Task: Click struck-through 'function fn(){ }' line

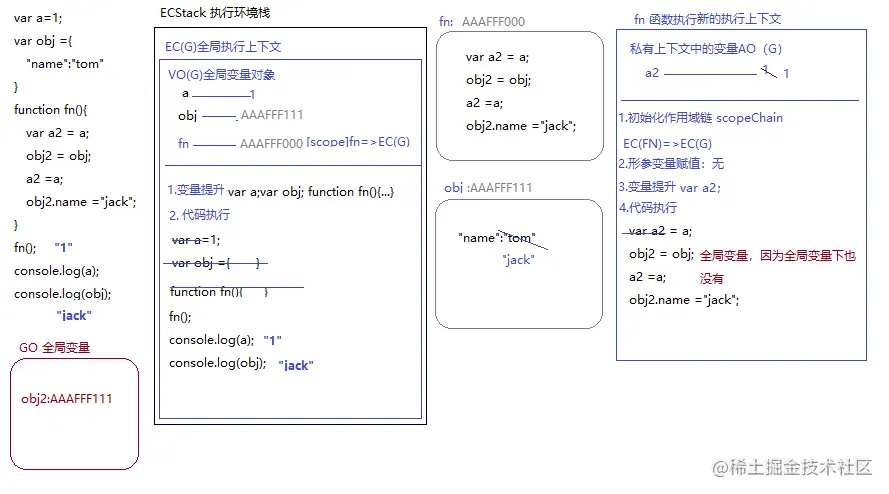Action: tap(221, 292)
